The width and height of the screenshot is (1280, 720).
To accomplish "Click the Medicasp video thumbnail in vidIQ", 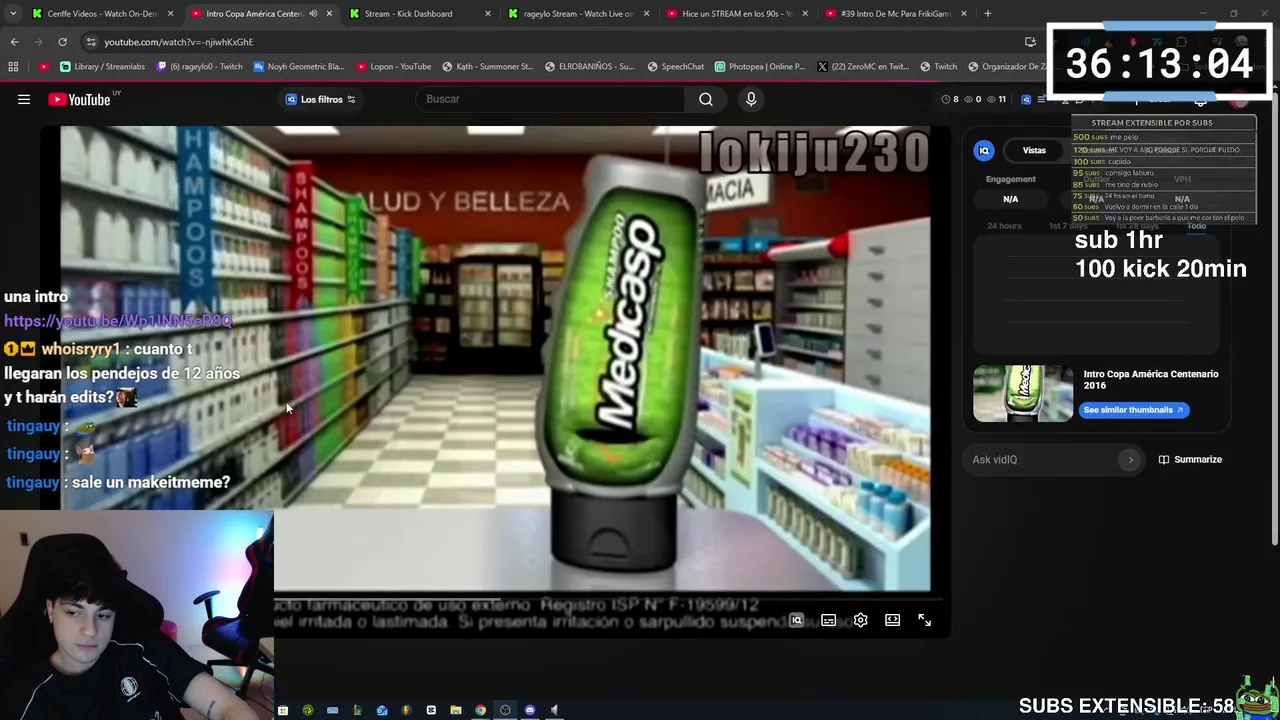I will click(x=1023, y=393).
